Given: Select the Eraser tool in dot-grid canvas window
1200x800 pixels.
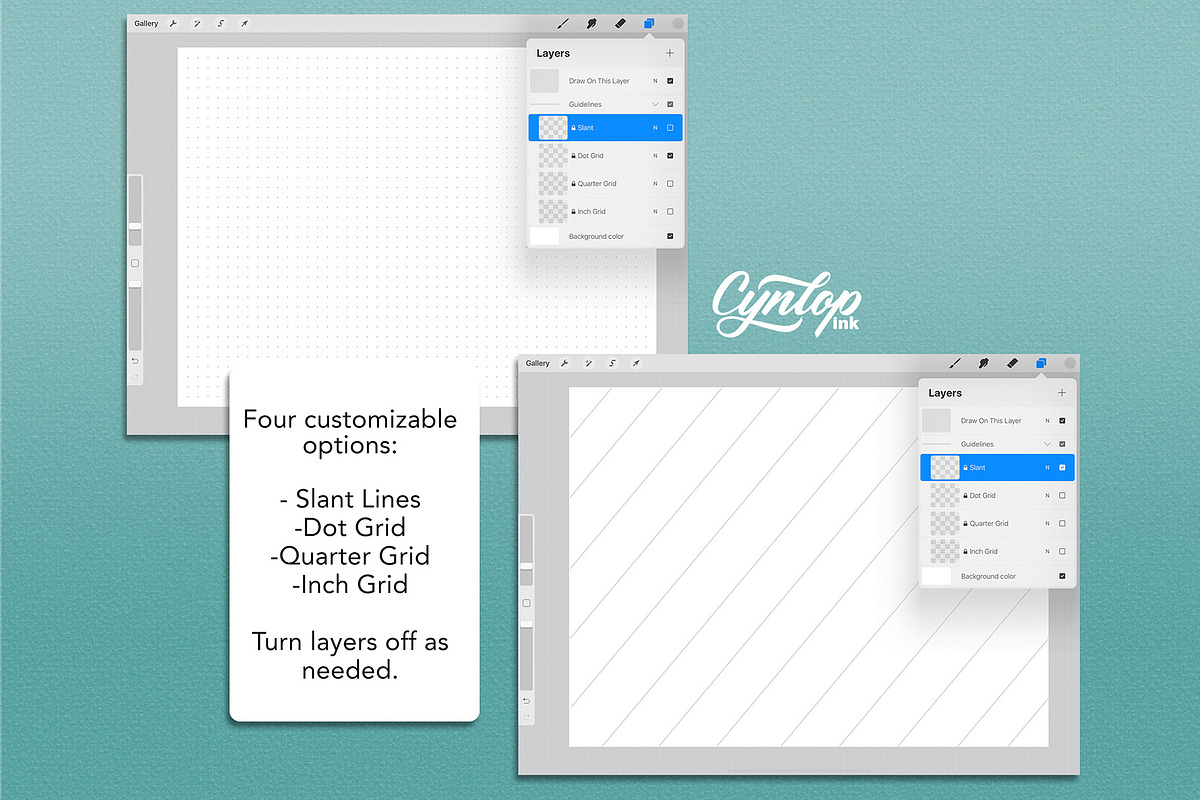Looking at the screenshot, I should pyautogui.click(x=620, y=23).
